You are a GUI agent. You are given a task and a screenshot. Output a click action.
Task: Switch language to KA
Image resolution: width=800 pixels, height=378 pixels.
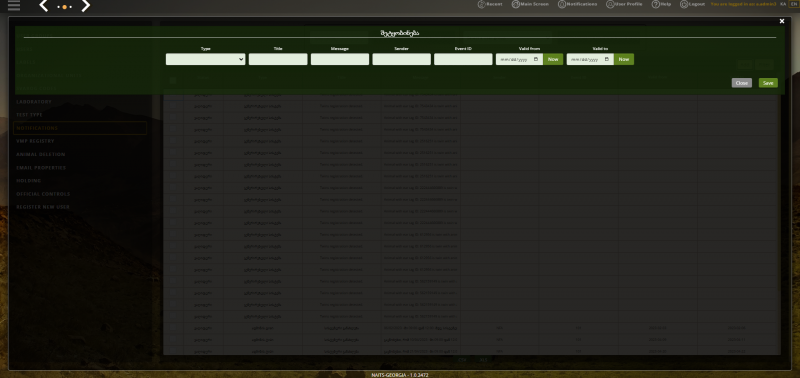pos(783,4)
